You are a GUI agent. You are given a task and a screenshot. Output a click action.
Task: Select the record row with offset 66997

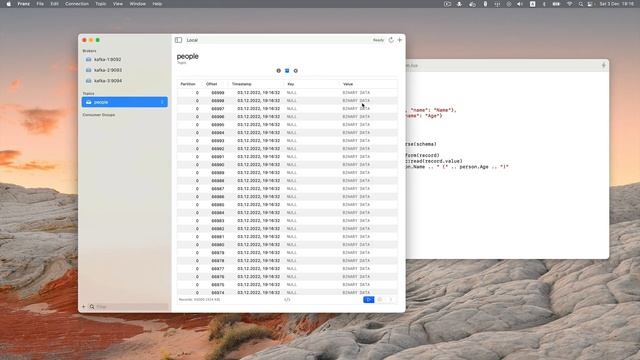pyautogui.click(x=287, y=109)
